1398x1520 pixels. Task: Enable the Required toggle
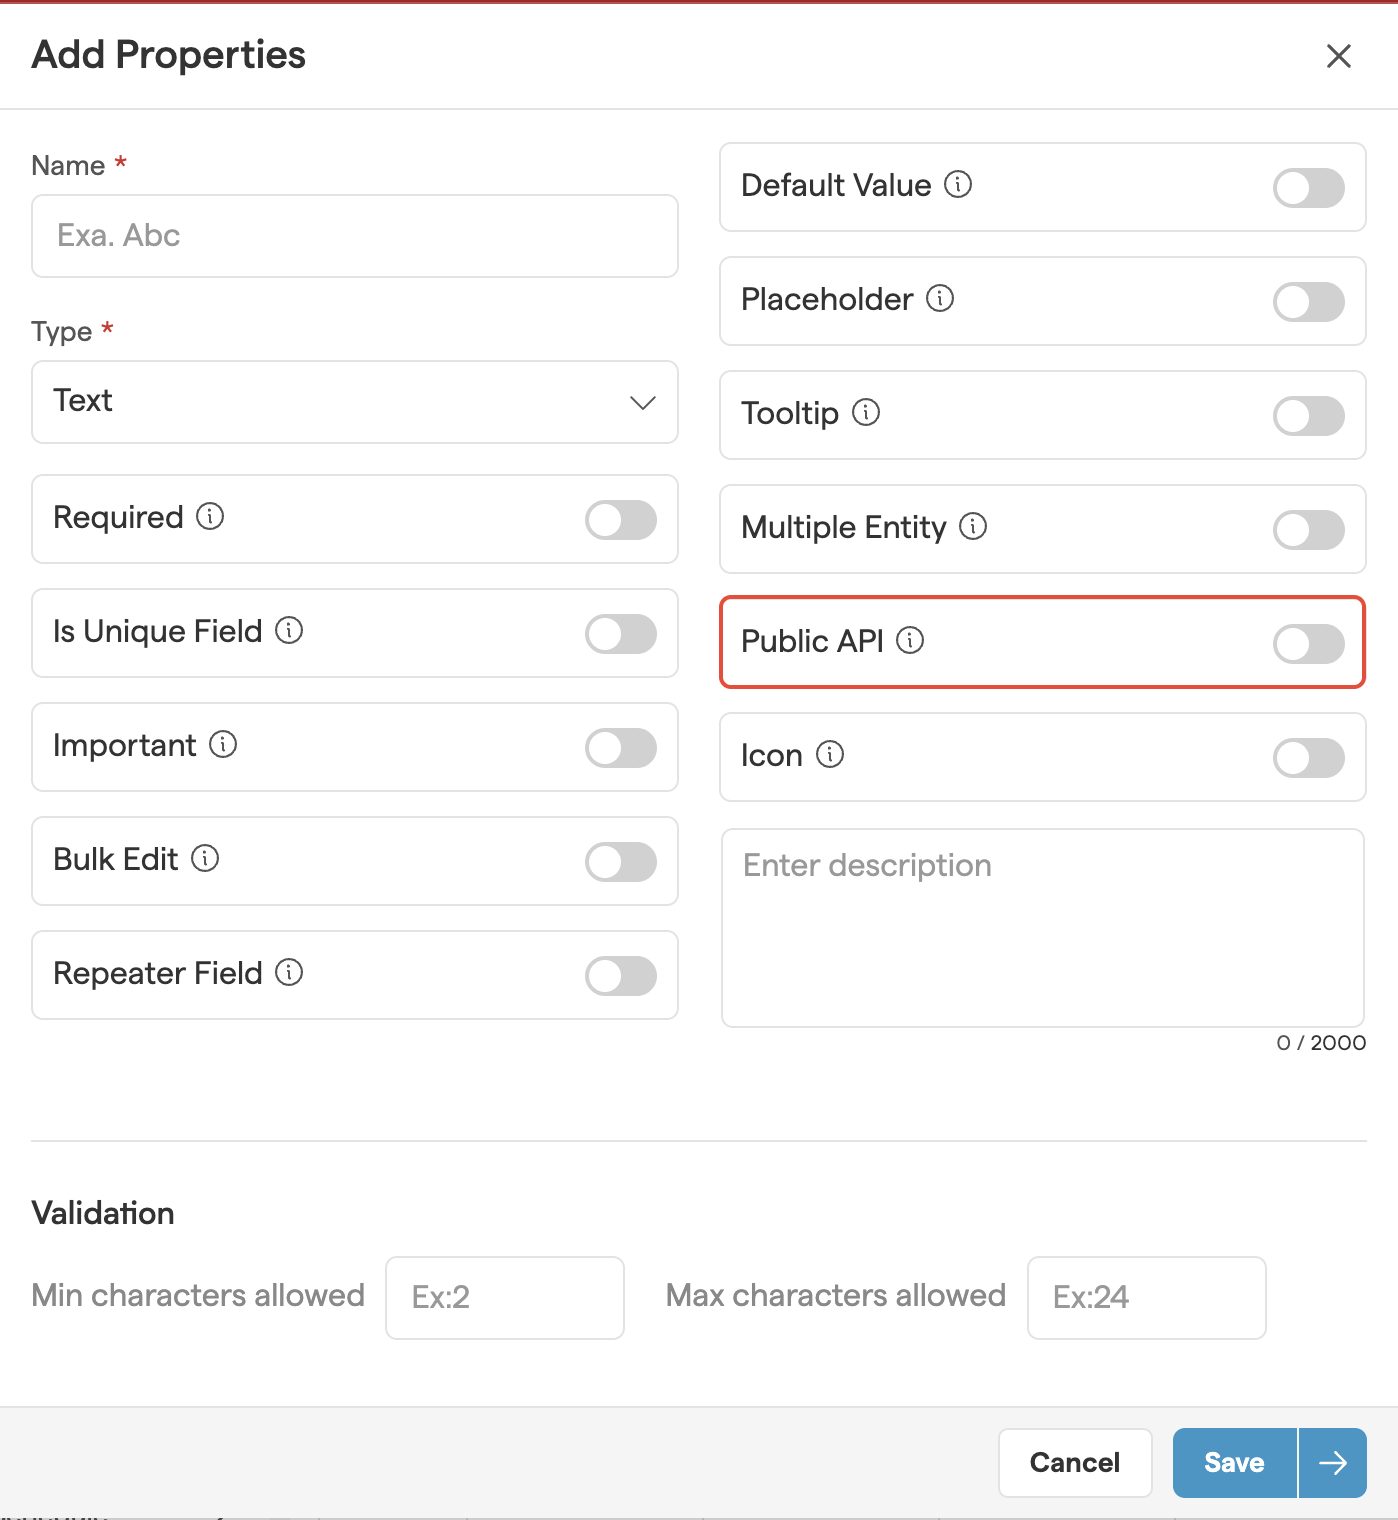pyautogui.click(x=621, y=520)
